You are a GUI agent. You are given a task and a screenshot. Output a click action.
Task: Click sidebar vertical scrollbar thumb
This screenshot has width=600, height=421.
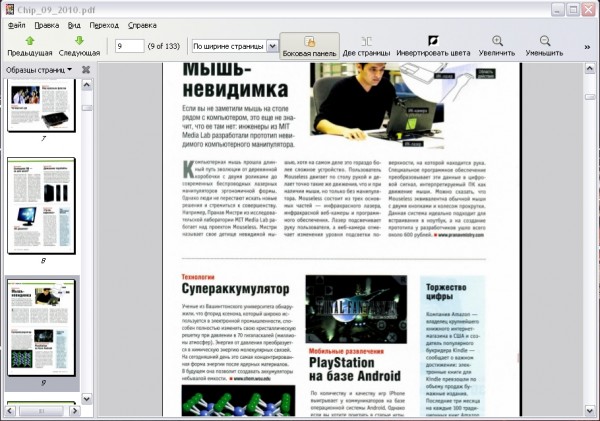(87, 108)
